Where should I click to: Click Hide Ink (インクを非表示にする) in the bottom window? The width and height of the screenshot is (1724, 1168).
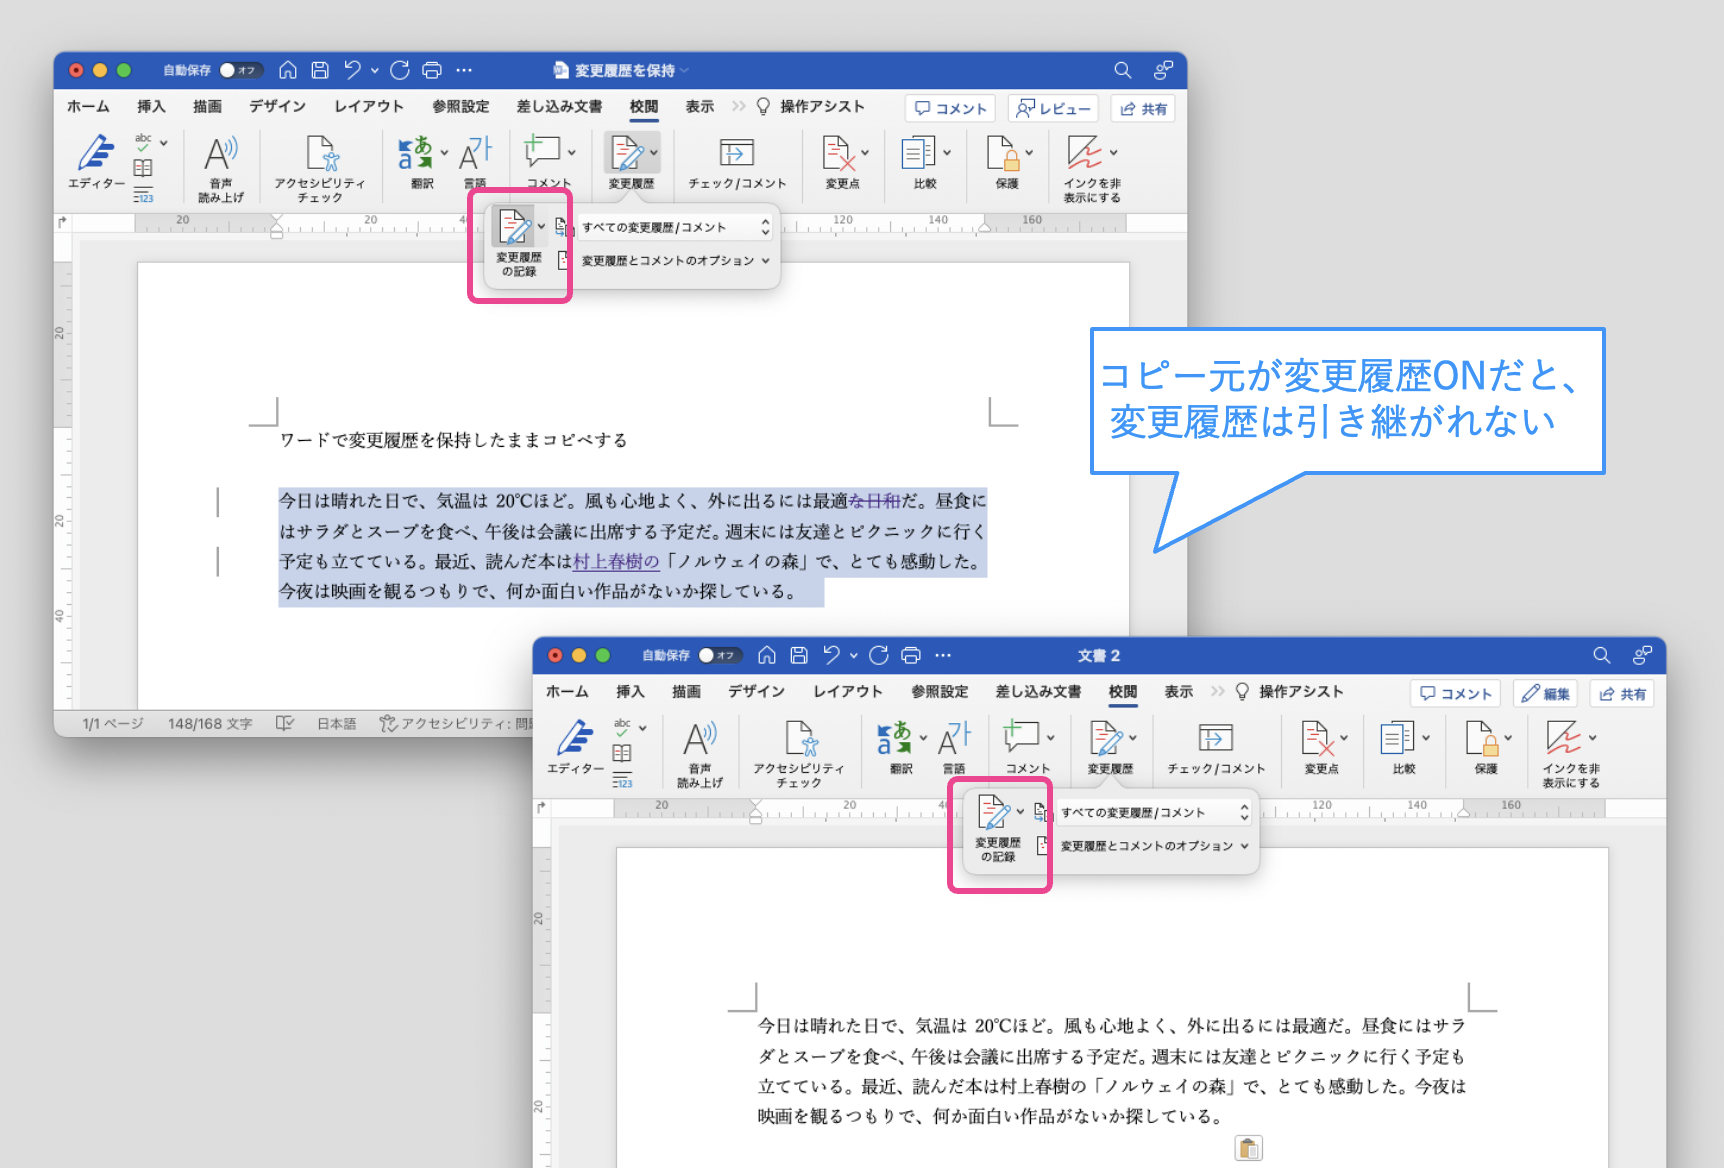[1564, 740]
